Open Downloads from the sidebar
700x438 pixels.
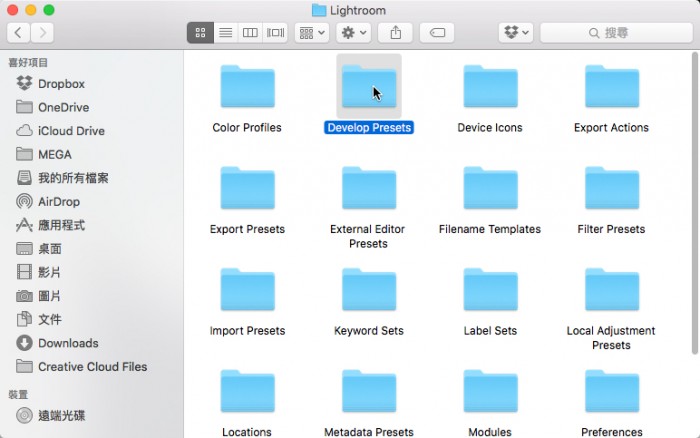(68, 343)
